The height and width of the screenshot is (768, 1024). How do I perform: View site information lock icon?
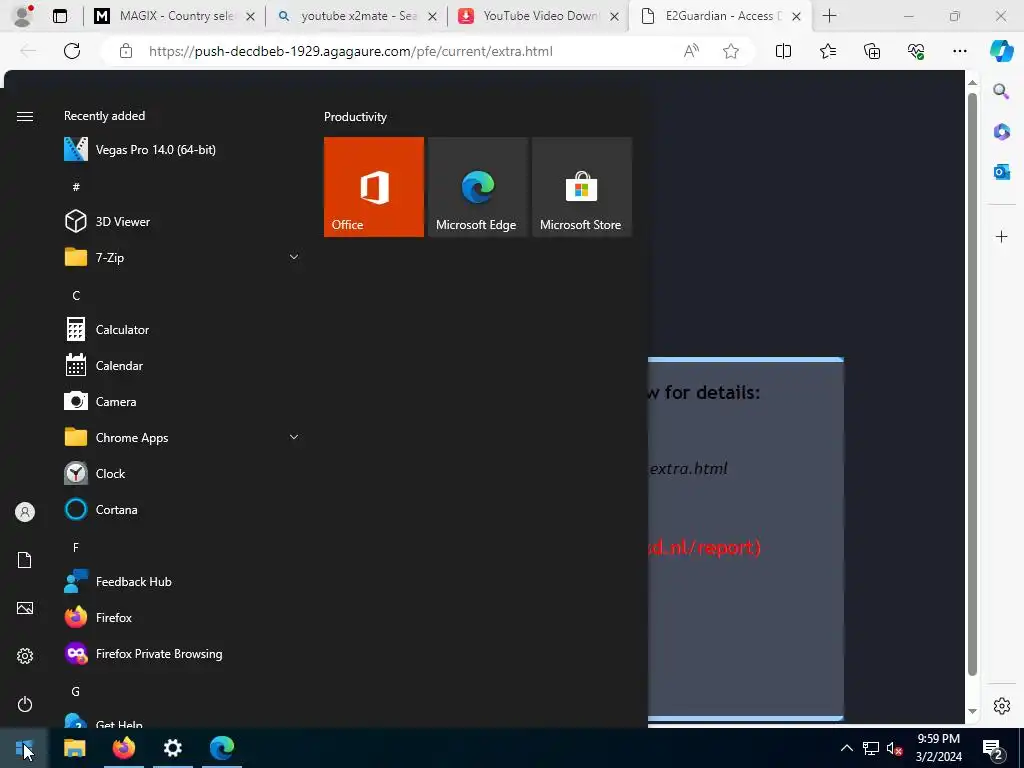click(x=126, y=51)
